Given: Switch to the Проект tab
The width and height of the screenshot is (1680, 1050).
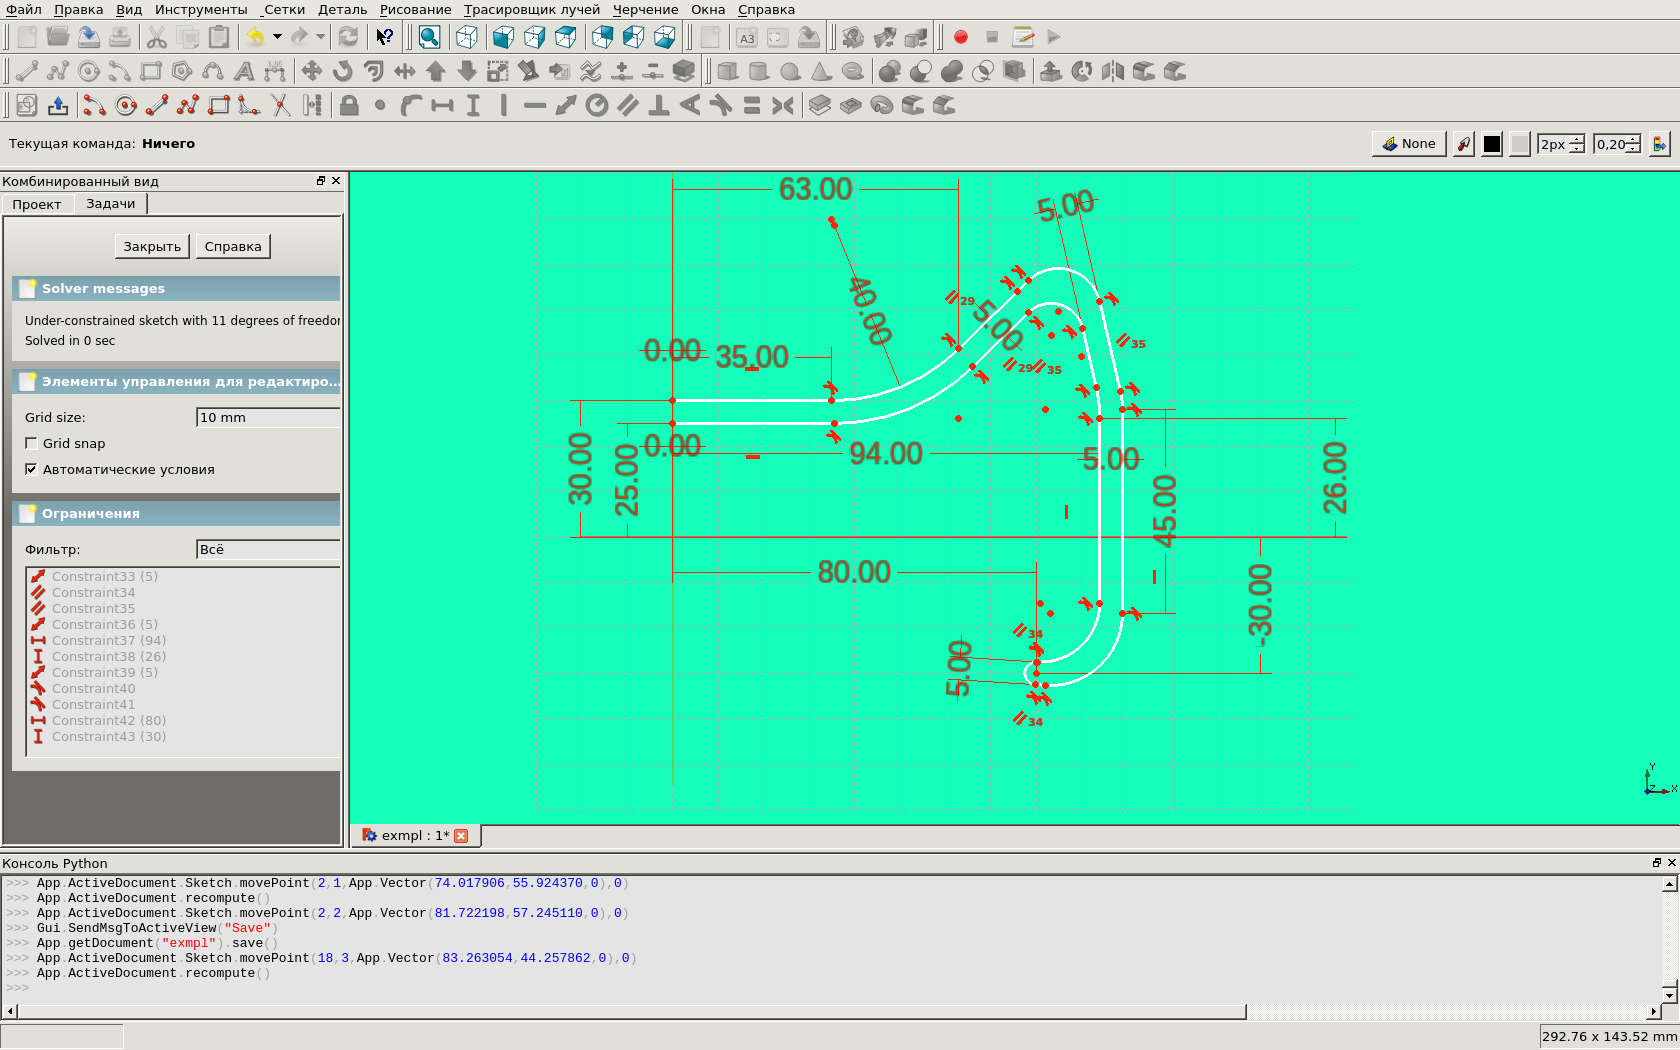Looking at the screenshot, I should 38,203.
